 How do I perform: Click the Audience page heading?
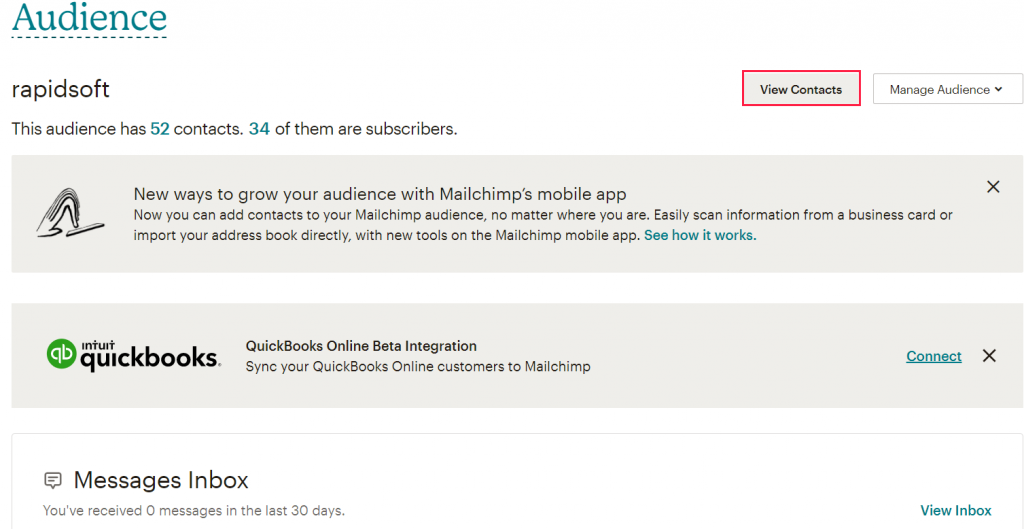[x=89, y=18]
